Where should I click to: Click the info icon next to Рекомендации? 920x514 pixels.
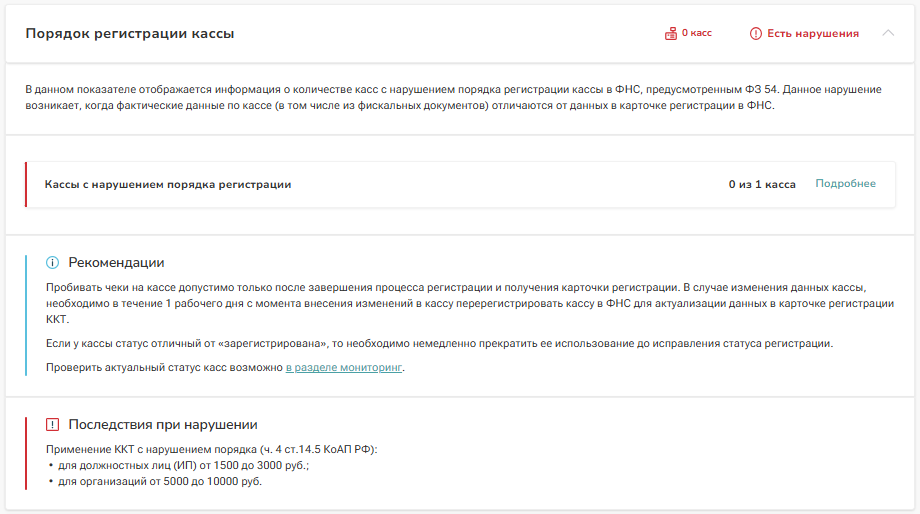click(53, 263)
